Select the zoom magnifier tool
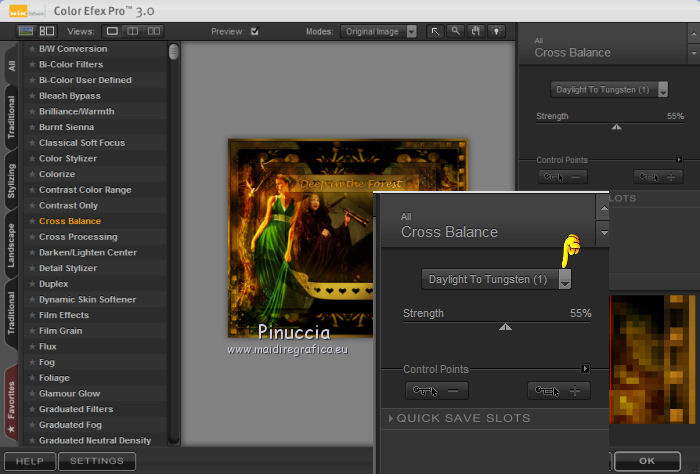This screenshot has height=474, width=700. point(455,31)
